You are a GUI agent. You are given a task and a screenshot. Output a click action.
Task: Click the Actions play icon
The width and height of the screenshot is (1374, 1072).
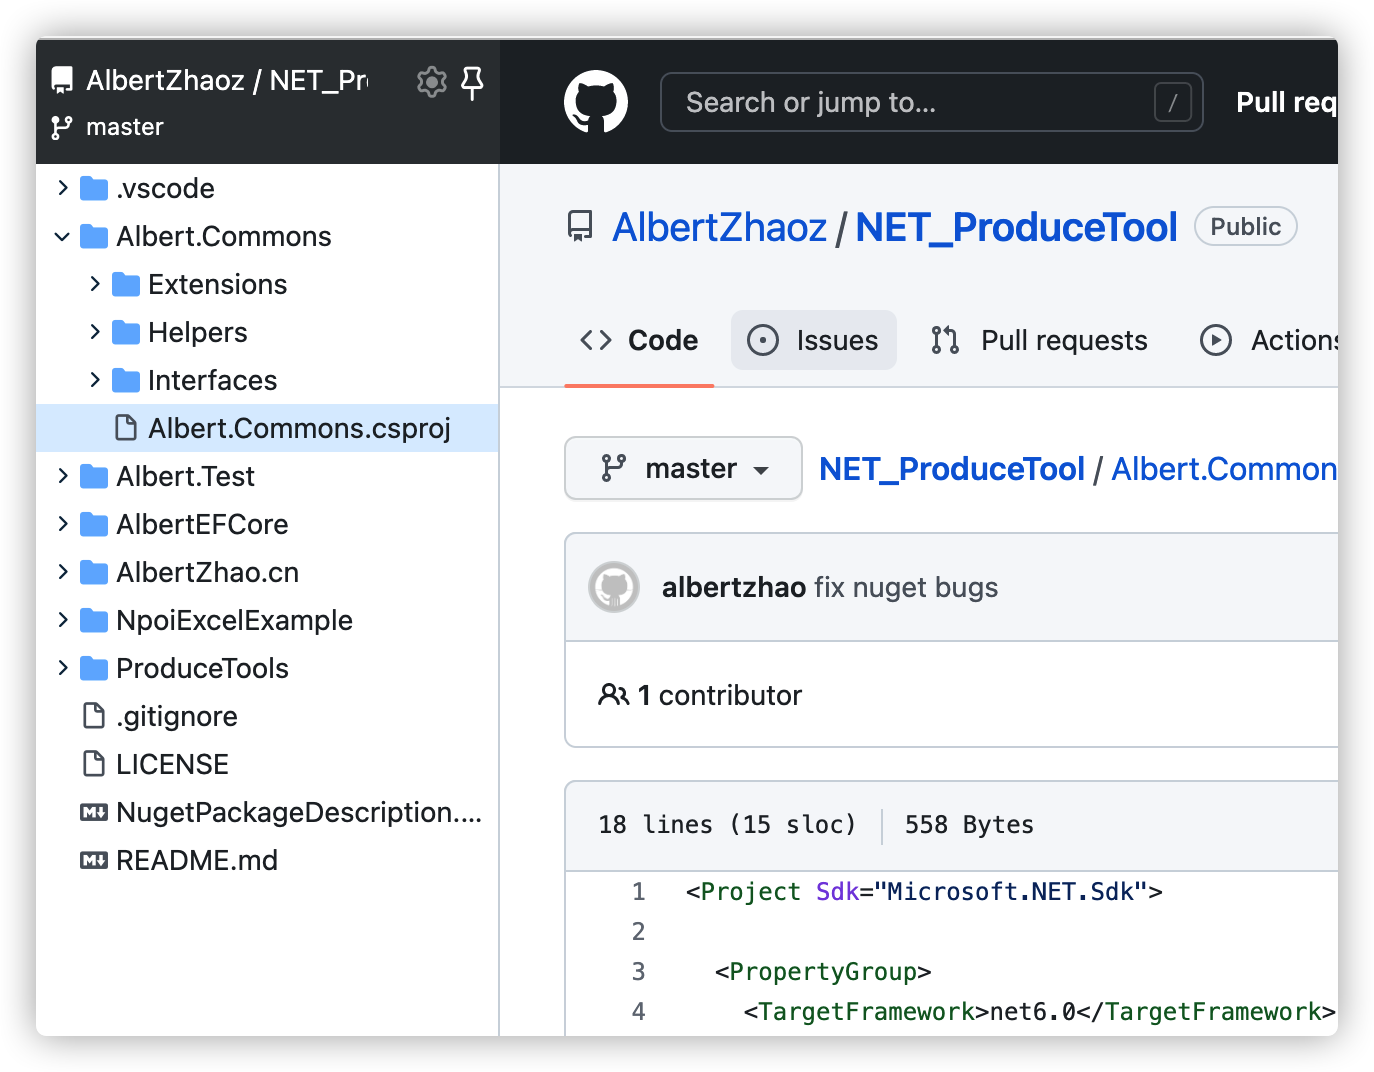(x=1216, y=340)
